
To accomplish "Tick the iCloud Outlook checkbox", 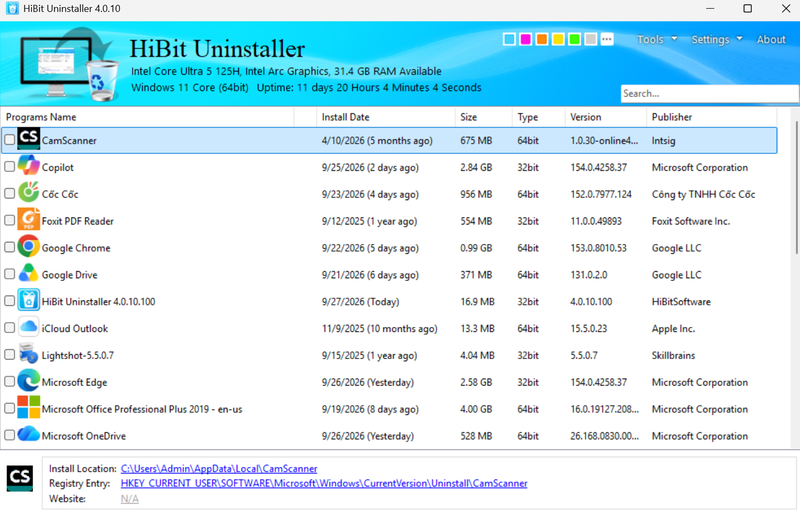I will click(9, 328).
